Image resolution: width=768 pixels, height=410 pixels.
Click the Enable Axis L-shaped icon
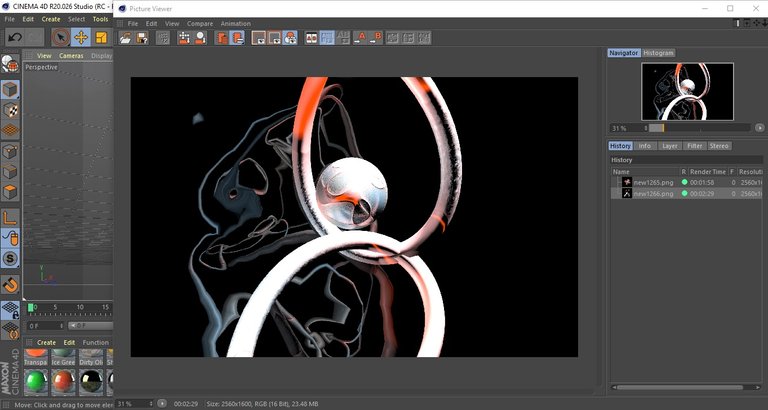click(10, 218)
